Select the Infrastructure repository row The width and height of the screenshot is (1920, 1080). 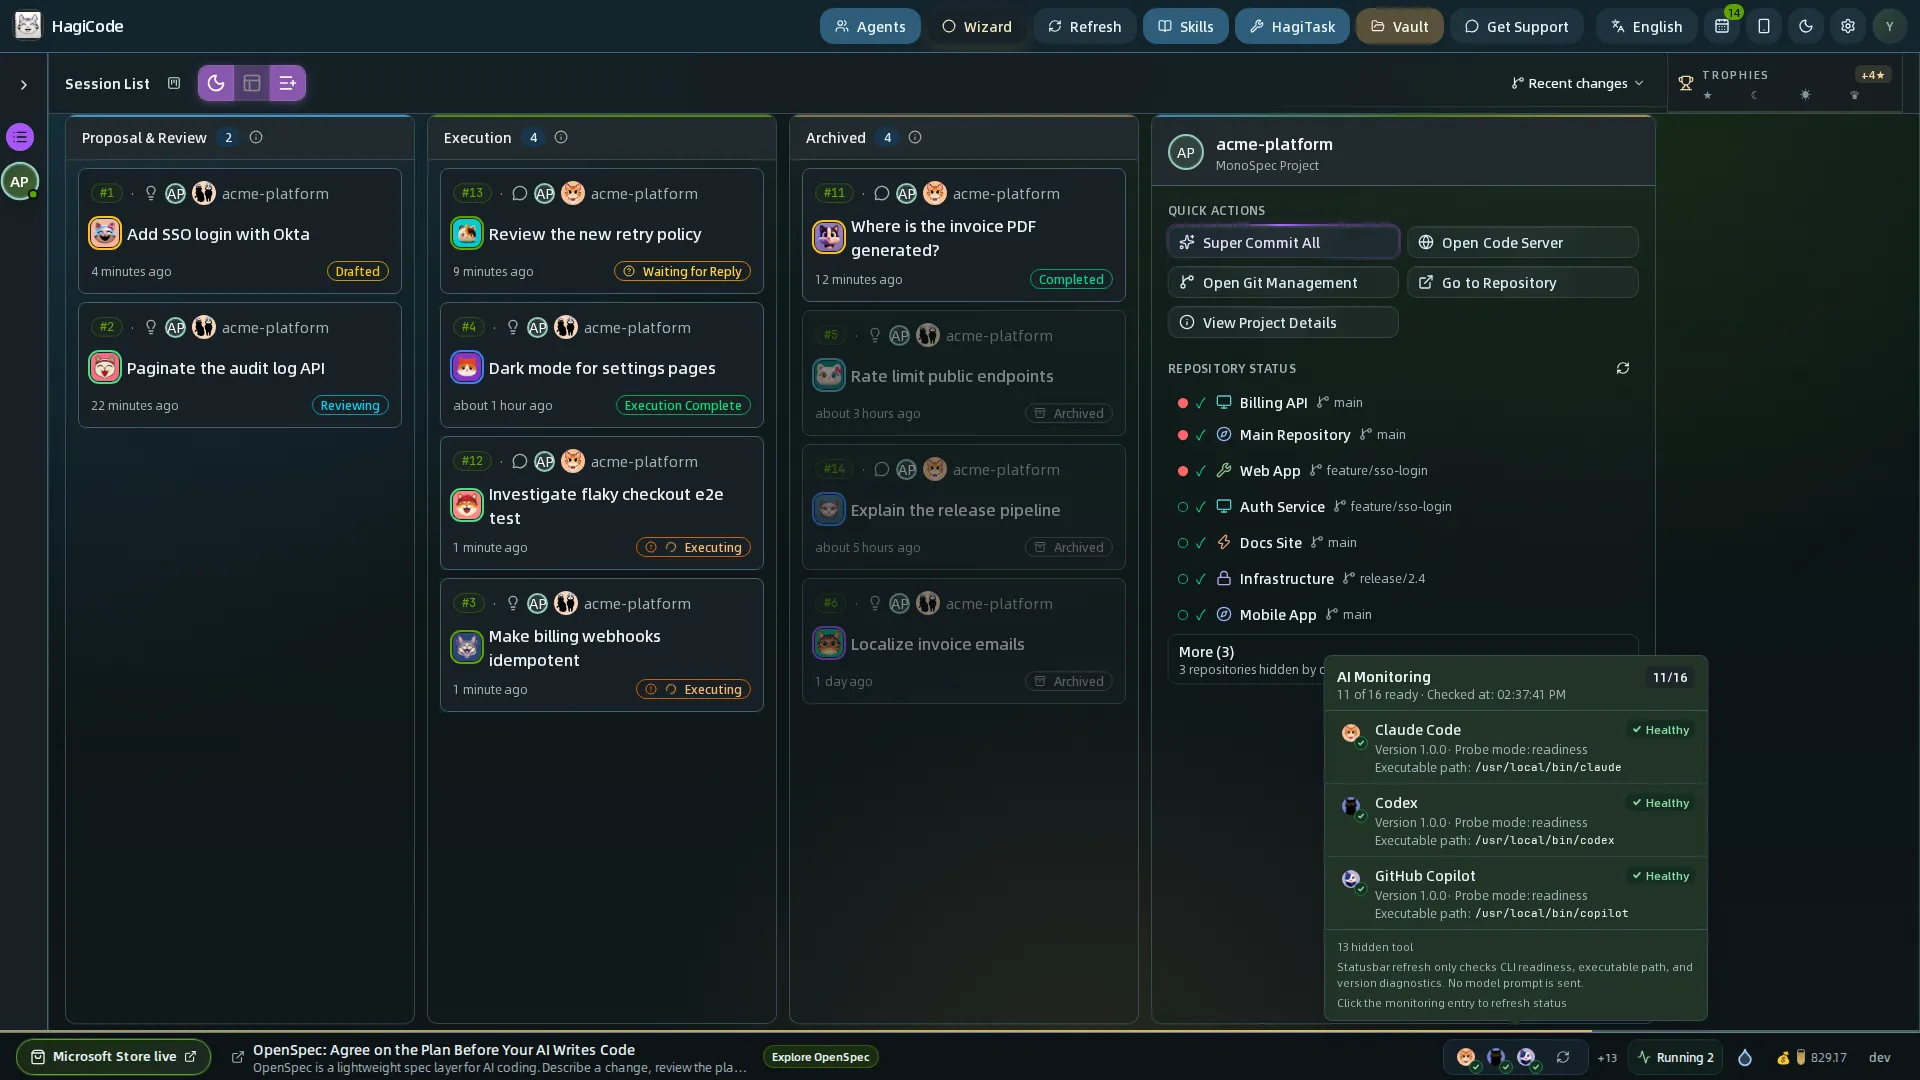coord(1403,578)
